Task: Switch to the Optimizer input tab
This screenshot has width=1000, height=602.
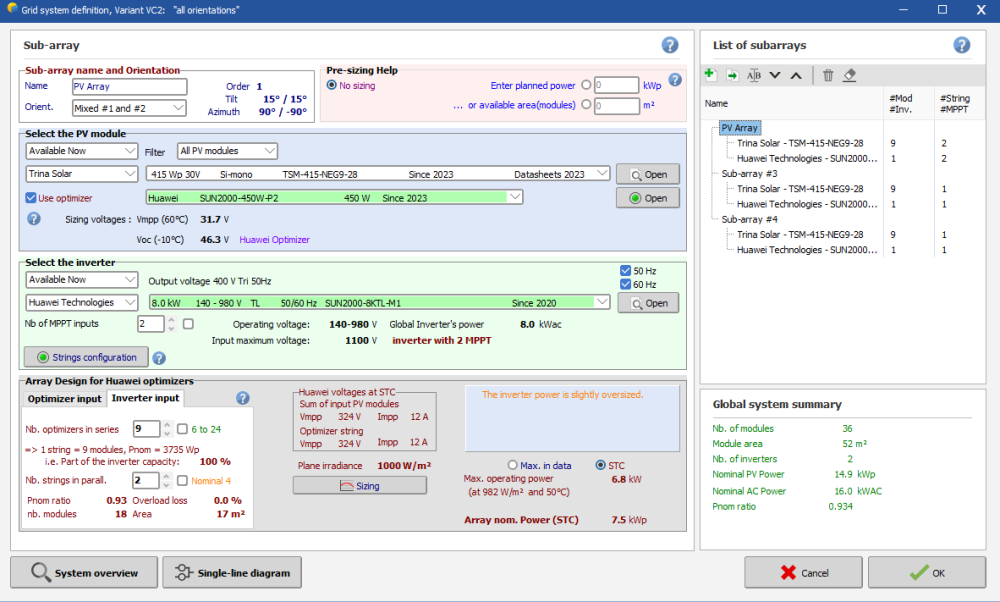Action: coord(64,398)
